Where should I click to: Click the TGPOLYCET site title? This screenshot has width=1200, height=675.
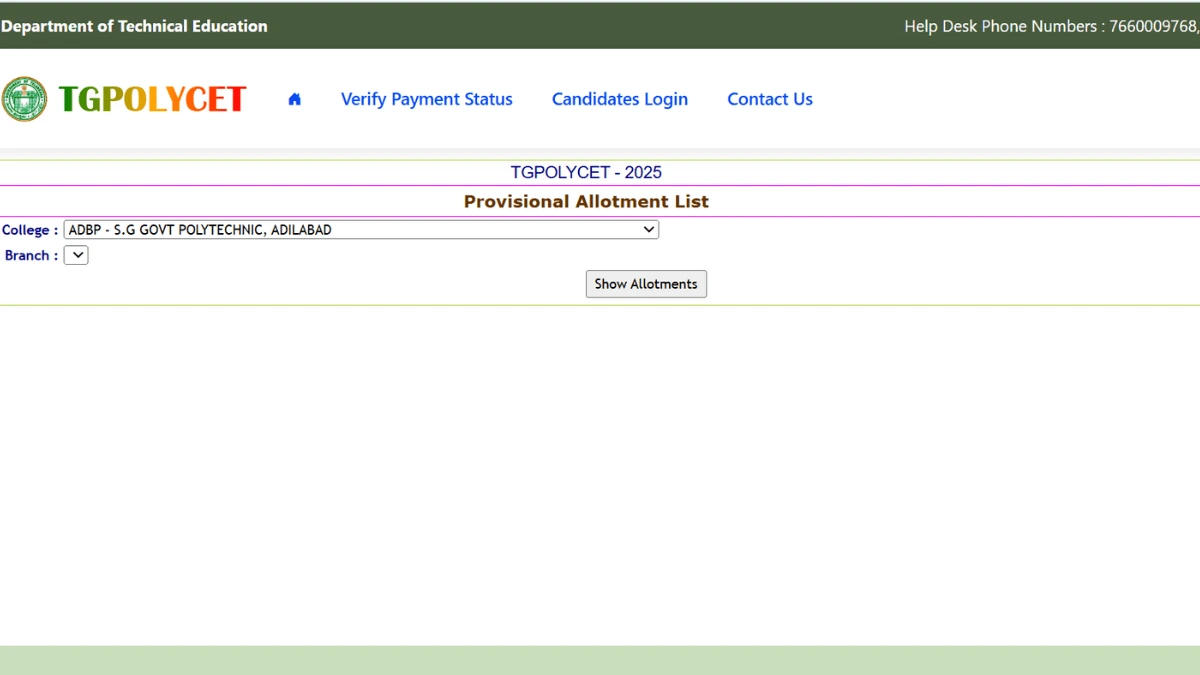click(152, 99)
